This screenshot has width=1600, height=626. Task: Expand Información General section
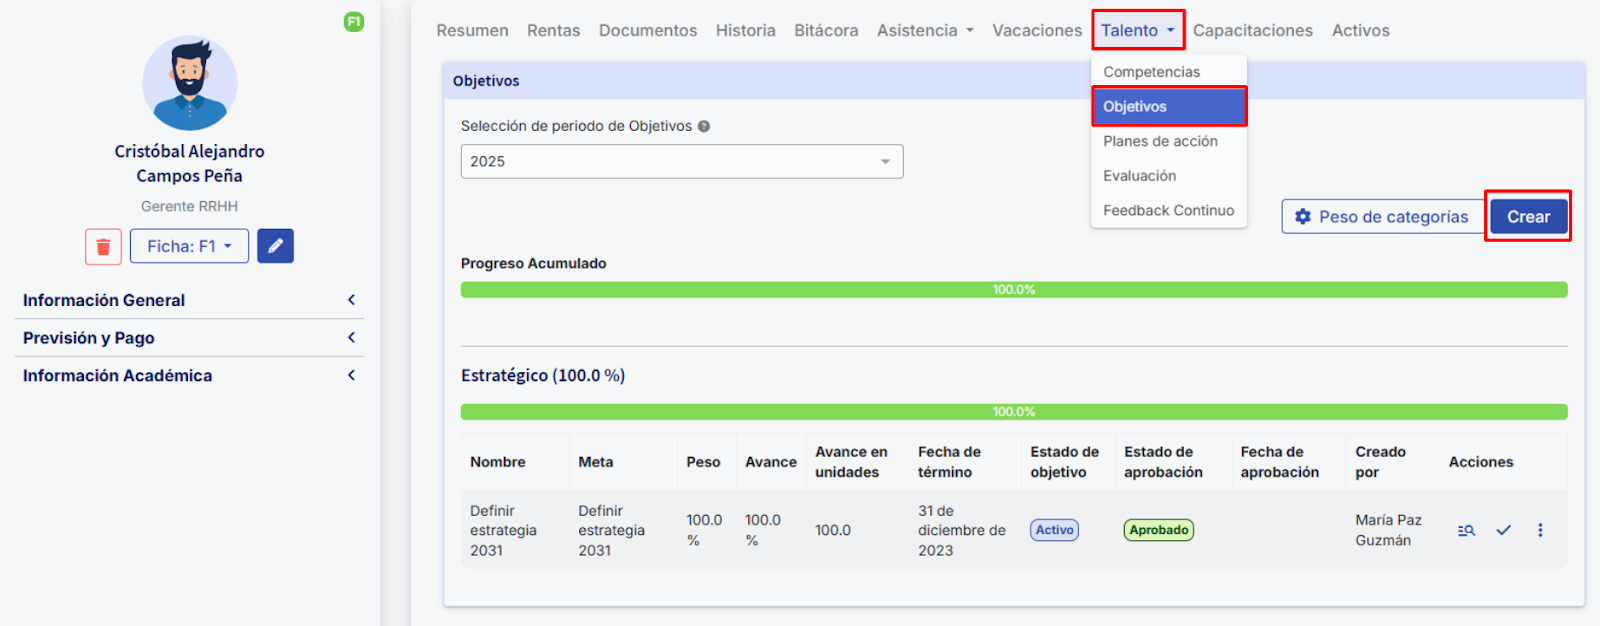[189, 300]
